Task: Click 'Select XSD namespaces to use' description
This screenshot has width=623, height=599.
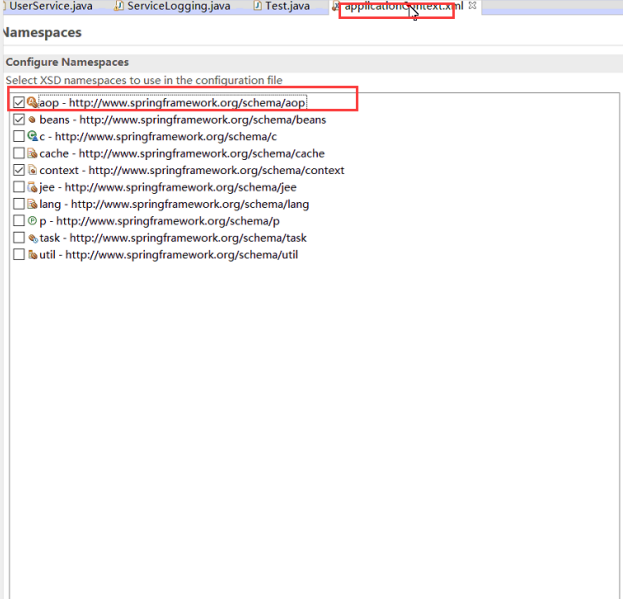Action: tap(144, 80)
